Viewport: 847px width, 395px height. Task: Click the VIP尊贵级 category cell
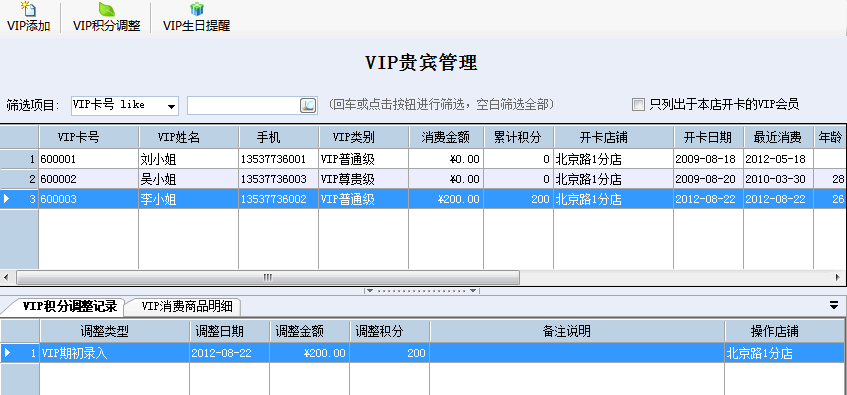(363, 179)
